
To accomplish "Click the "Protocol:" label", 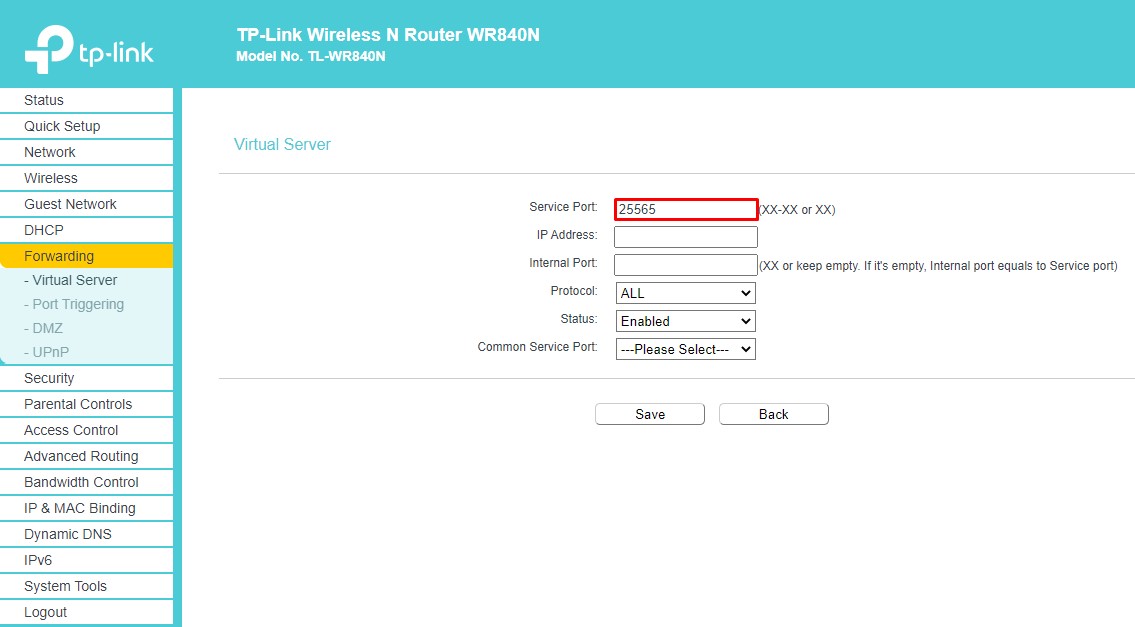I will pos(574,291).
